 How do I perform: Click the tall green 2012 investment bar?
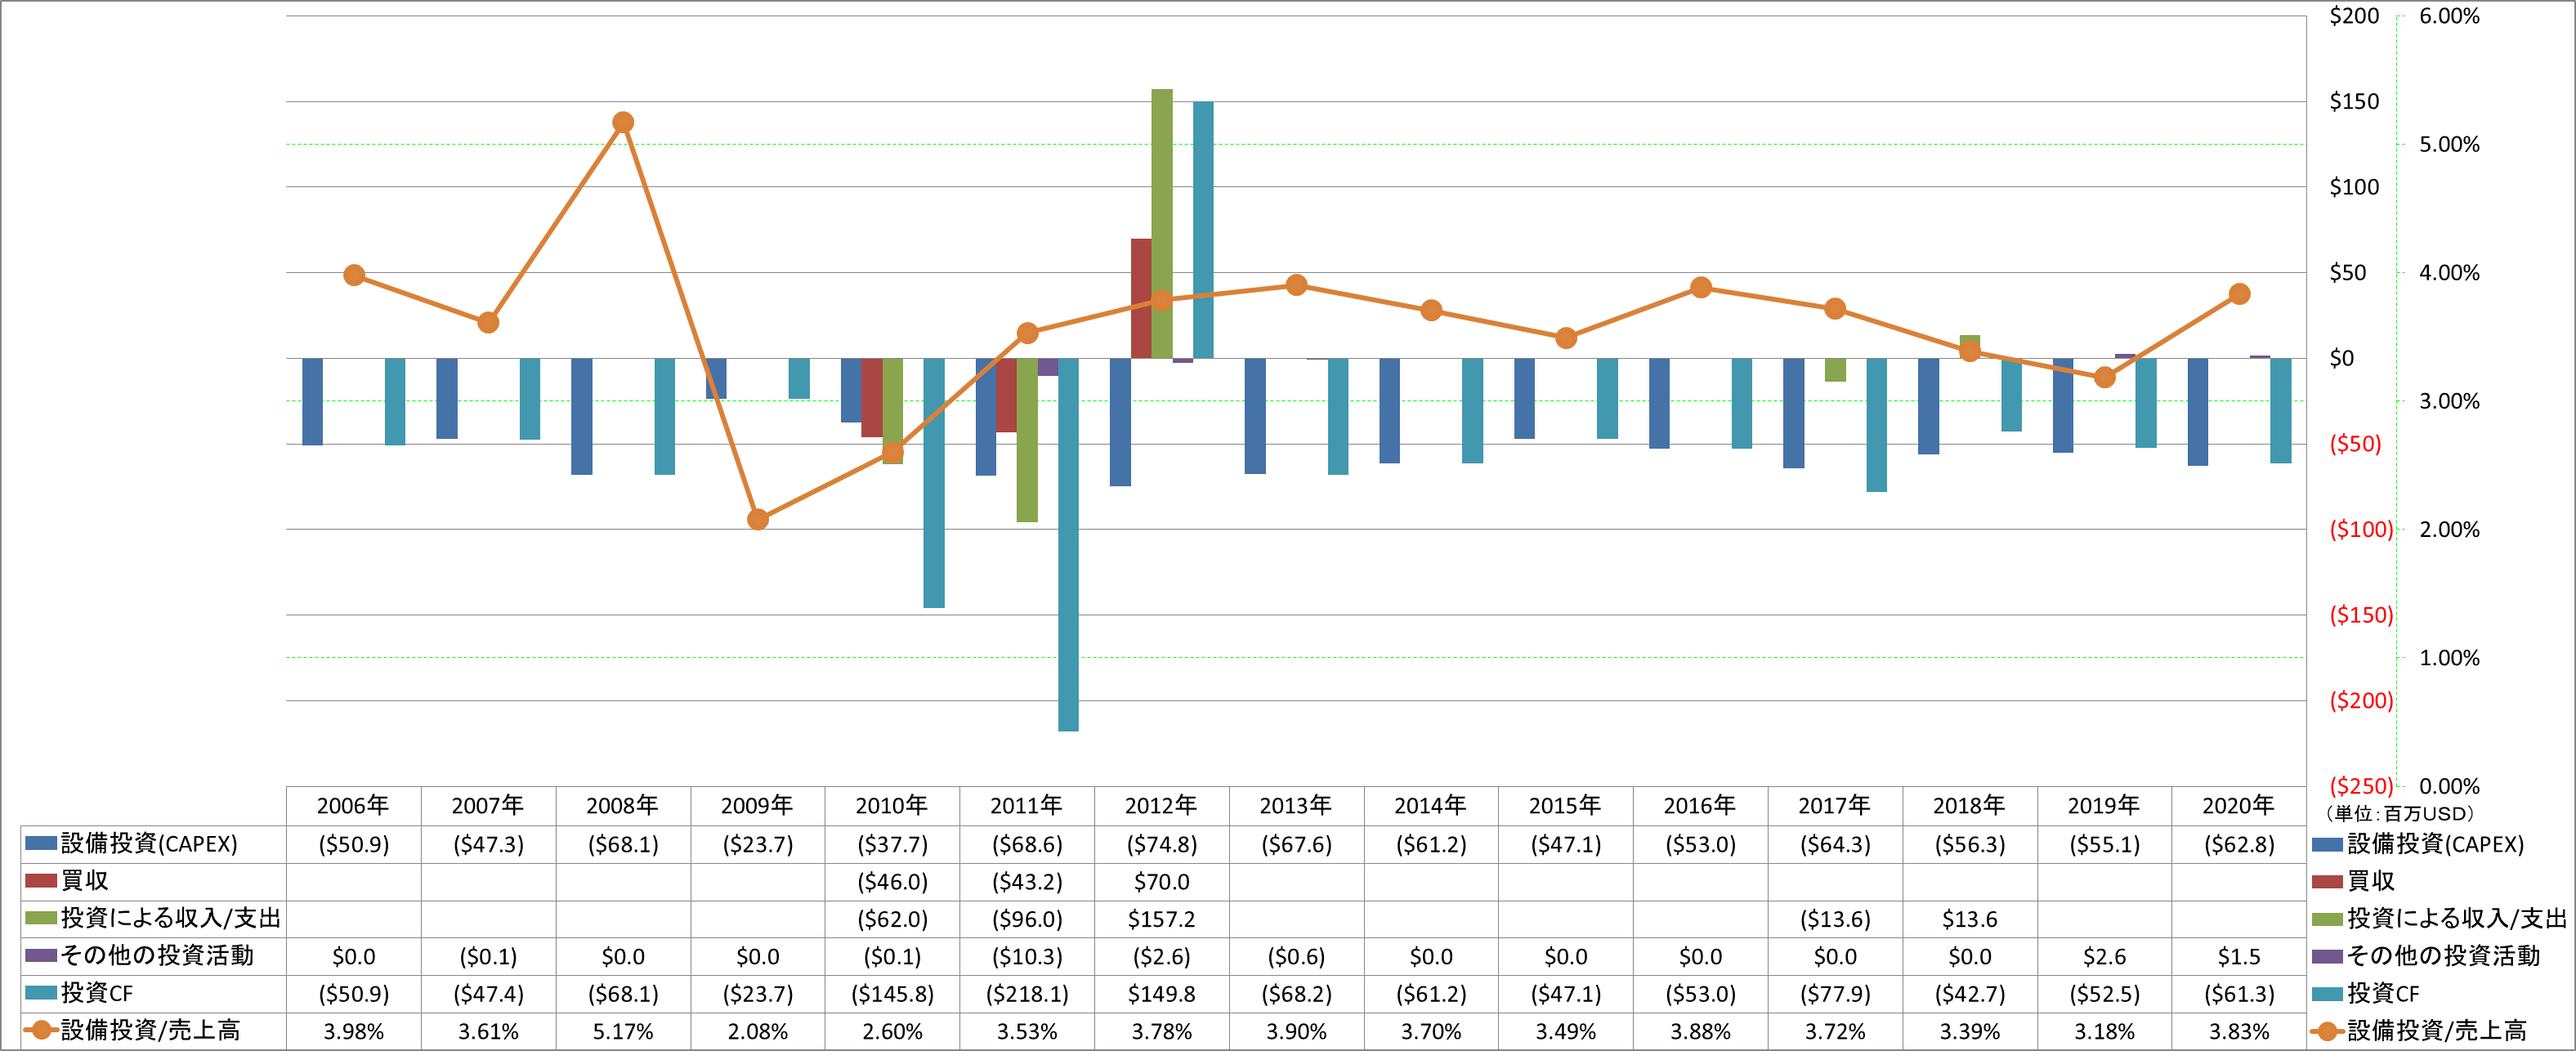(x=1161, y=223)
